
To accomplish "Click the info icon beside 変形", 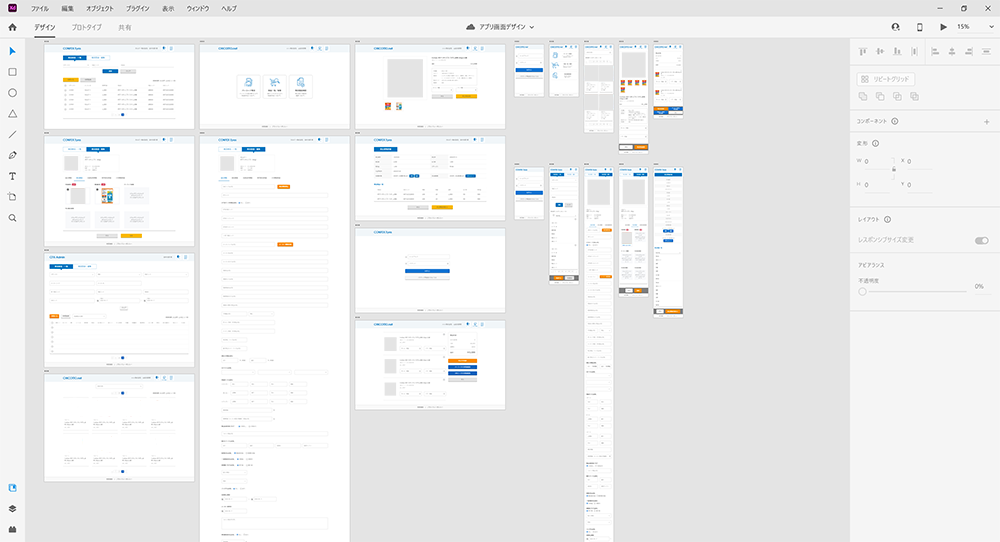I will coord(875,143).
